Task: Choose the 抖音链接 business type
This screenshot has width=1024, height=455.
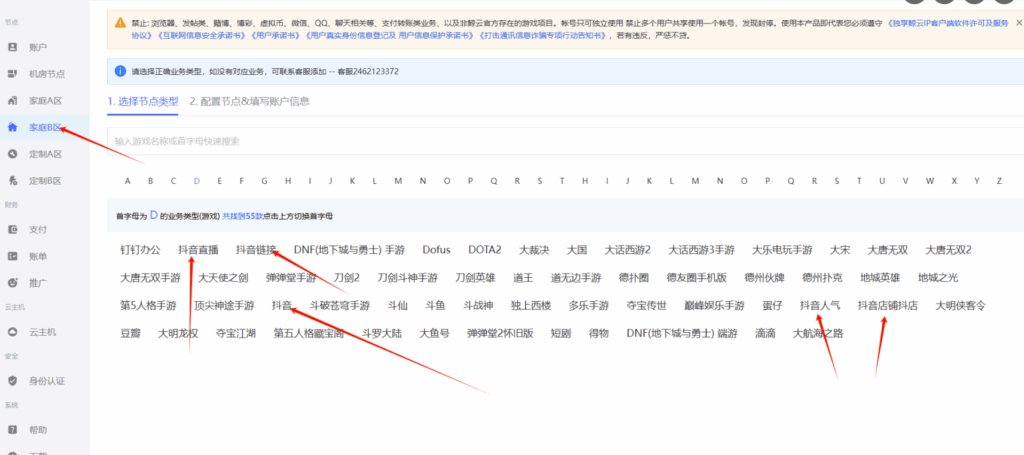Action: [x=256, y=250]
